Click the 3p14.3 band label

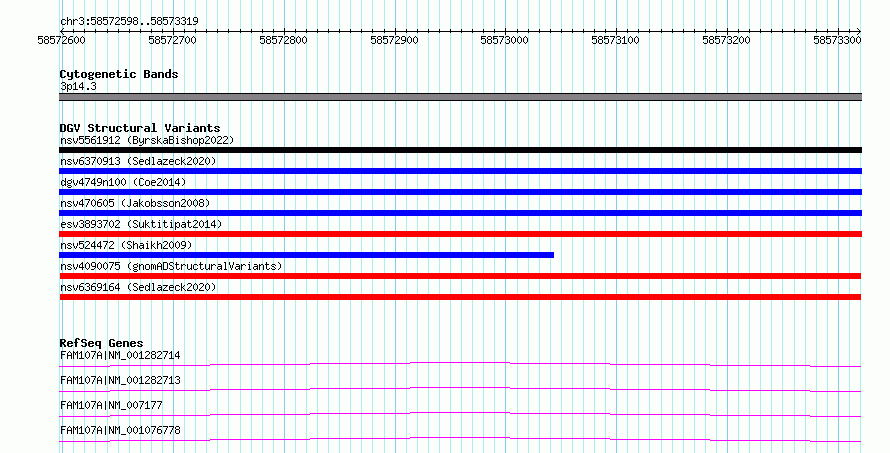[x=78, y=86]
